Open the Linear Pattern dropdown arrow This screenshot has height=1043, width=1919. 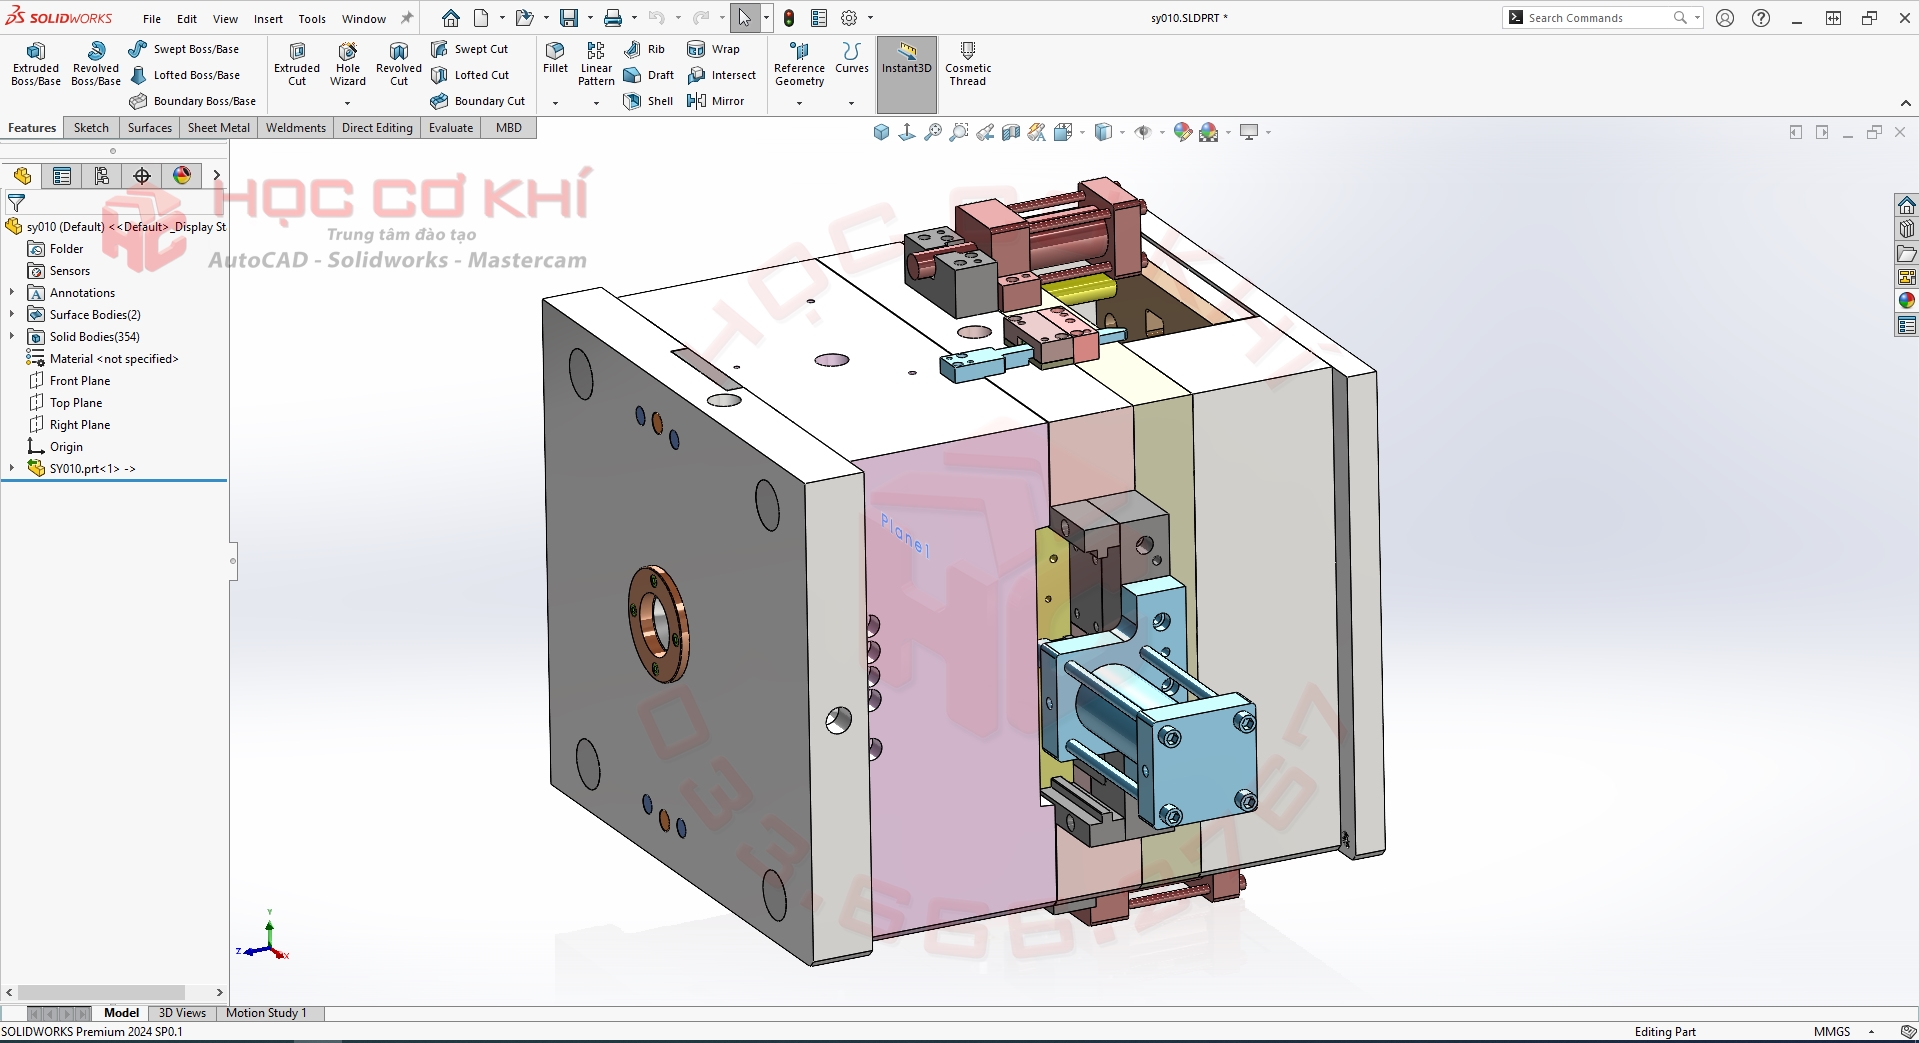596,103
